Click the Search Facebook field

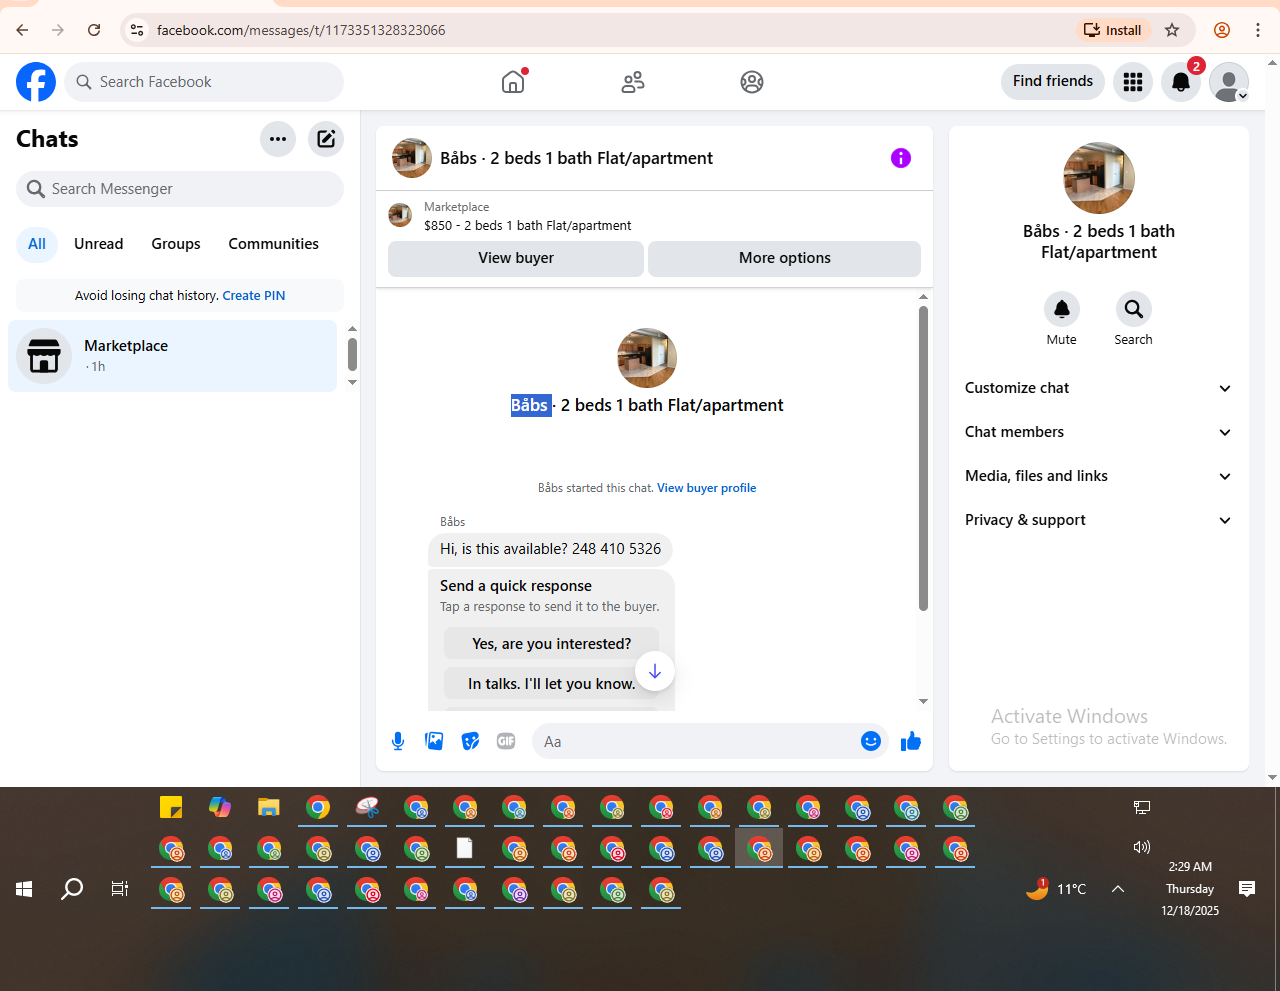point(205,82)
